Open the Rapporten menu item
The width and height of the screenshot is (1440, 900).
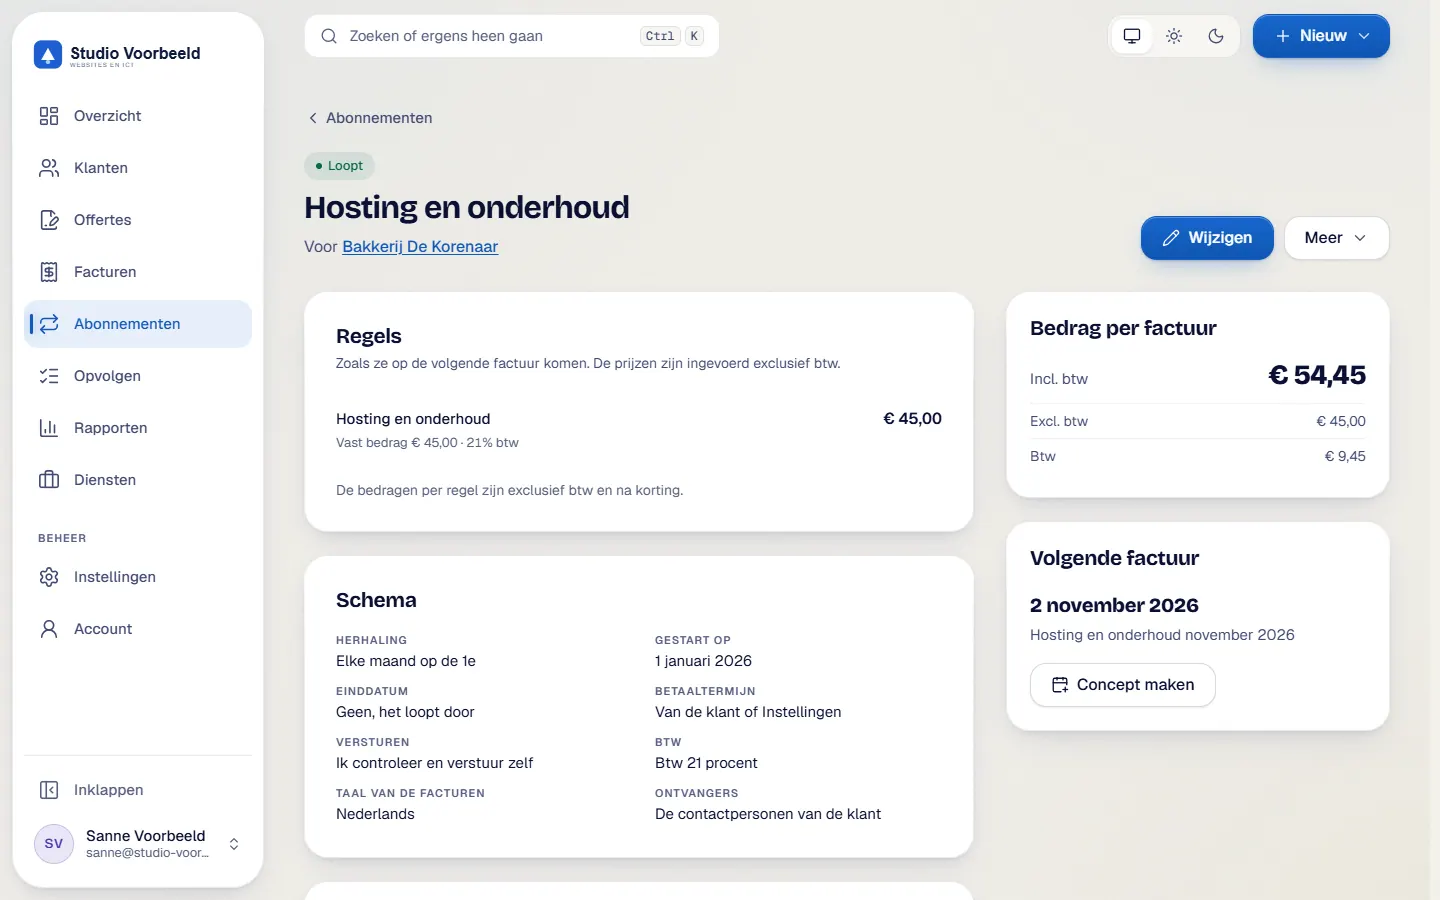(138, 428)
